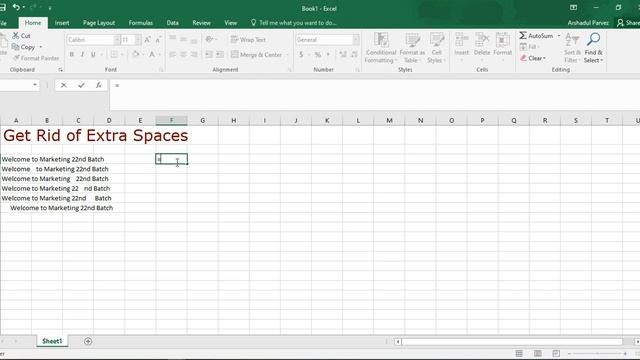Toggle Bold formatting
Screen dimensions: 640x360
(71, 54)
